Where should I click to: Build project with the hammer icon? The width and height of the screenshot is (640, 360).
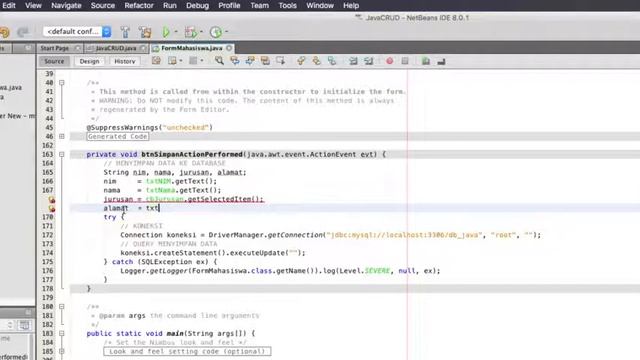coord(125,32)
